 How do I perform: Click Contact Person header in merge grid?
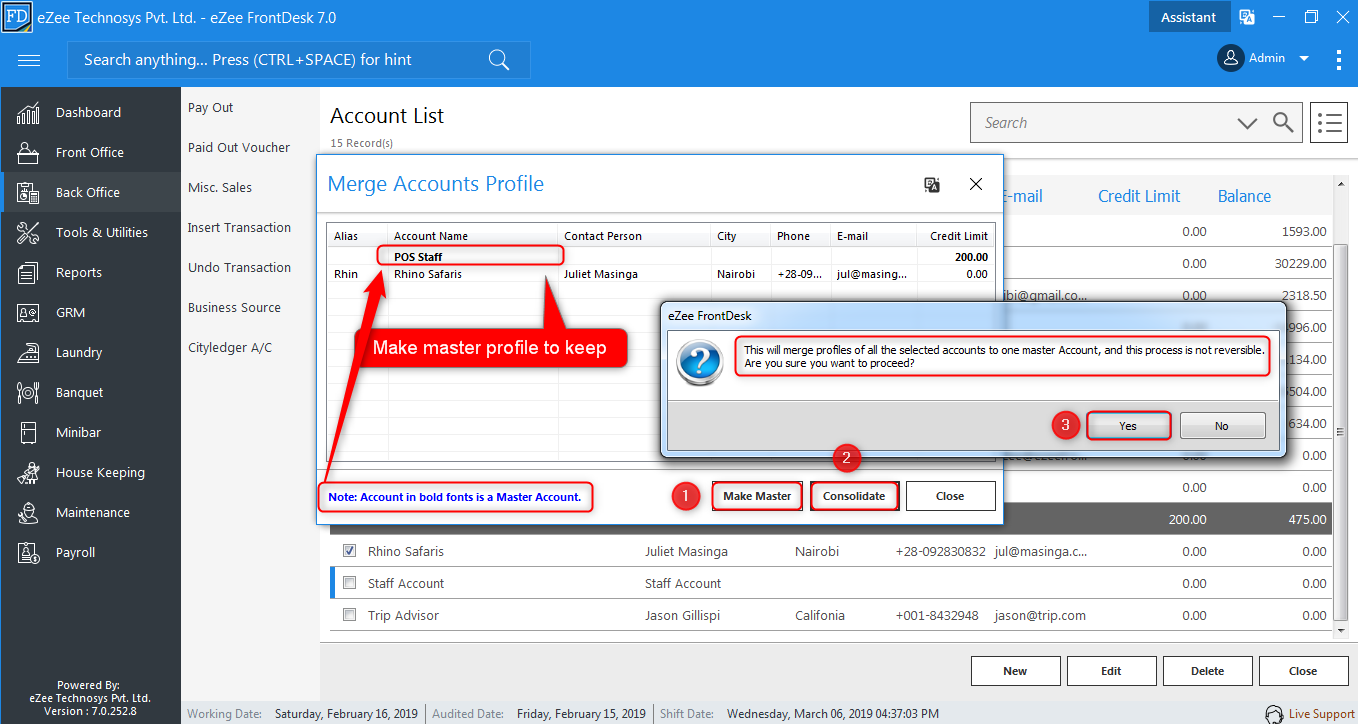coord(603,236)
